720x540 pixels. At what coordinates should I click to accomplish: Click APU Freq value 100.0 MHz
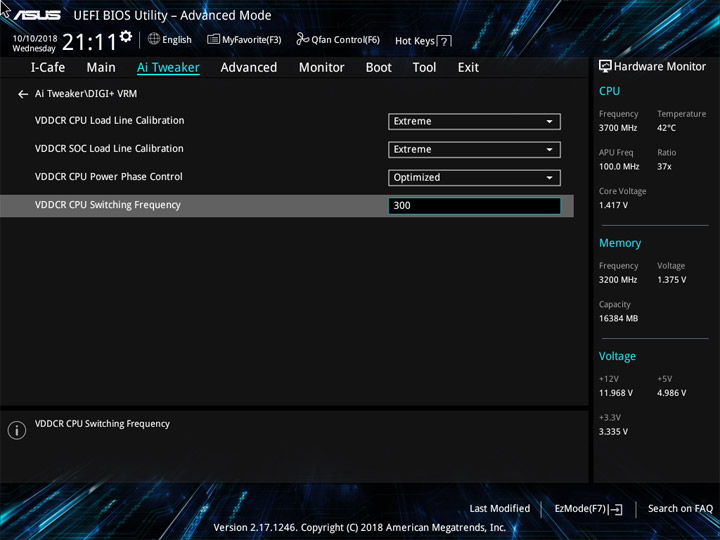tap(619, 166)
